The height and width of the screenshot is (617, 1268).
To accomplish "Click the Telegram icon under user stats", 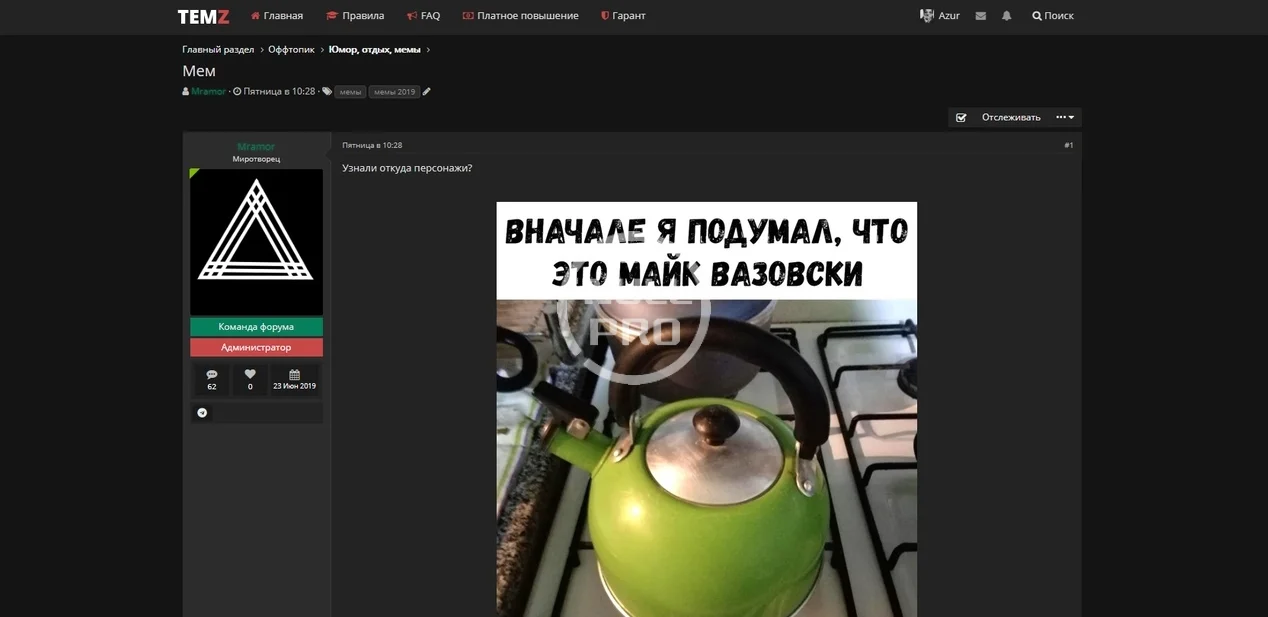I will (x=202, y=413).
